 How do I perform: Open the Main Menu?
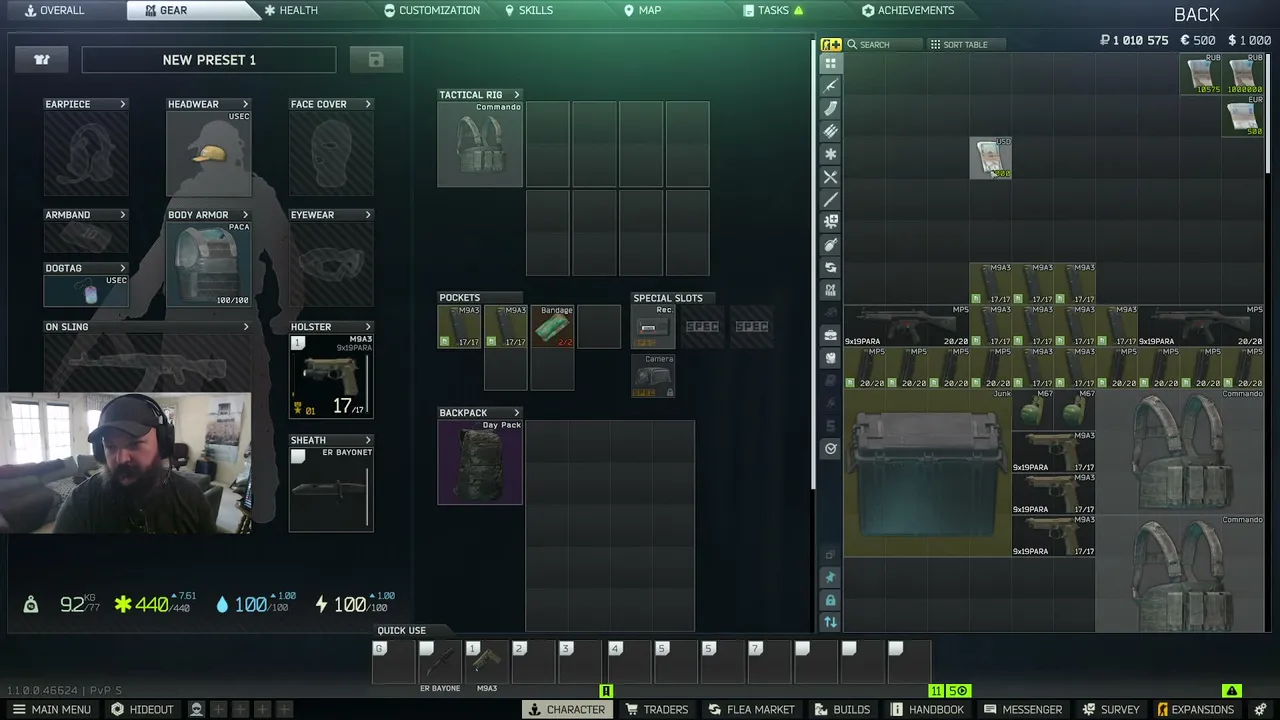51,709
